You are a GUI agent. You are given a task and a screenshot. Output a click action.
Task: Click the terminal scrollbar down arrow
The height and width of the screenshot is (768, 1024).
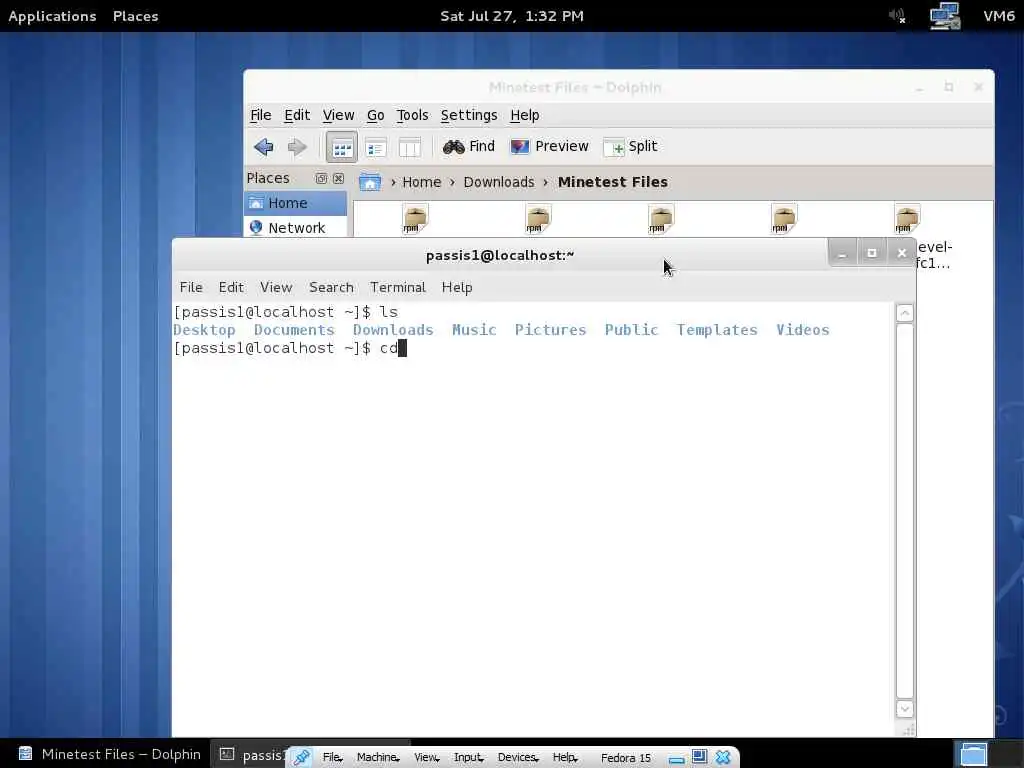[x=904, y=709]
